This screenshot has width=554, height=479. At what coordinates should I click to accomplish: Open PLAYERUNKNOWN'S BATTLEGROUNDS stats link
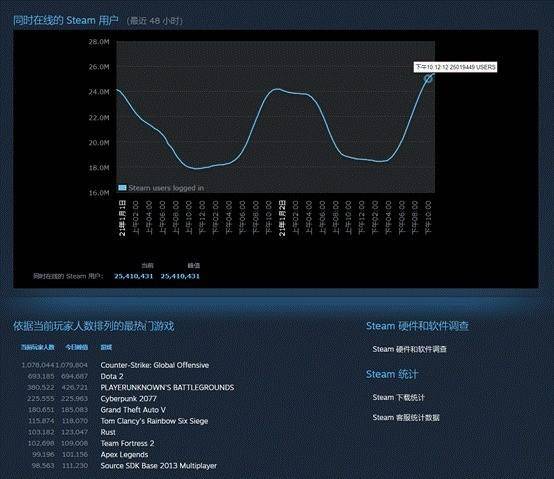167,388
